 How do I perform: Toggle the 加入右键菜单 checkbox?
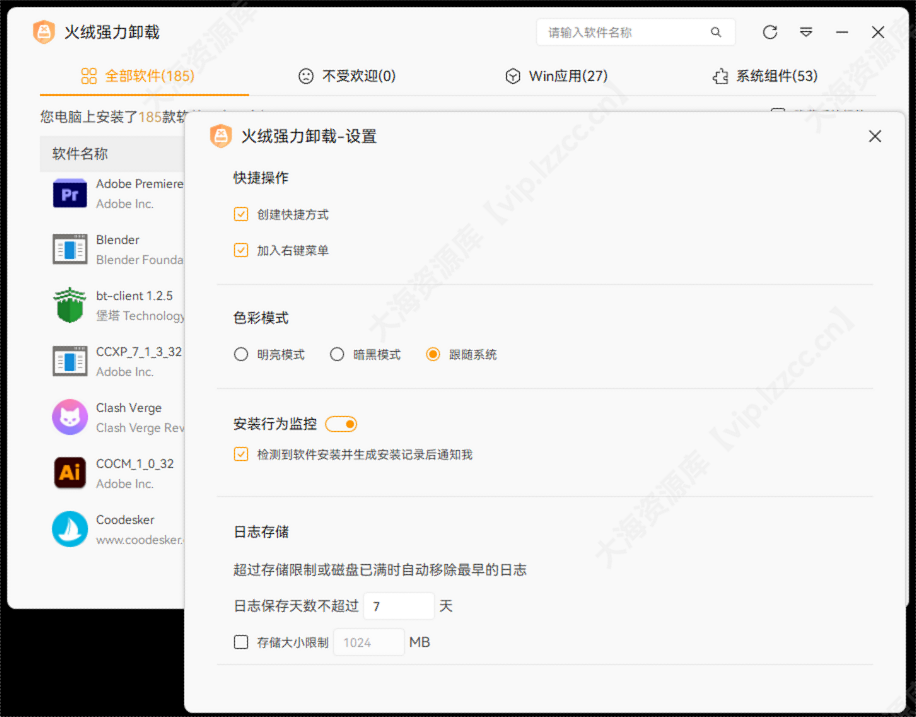coord(241,250)
